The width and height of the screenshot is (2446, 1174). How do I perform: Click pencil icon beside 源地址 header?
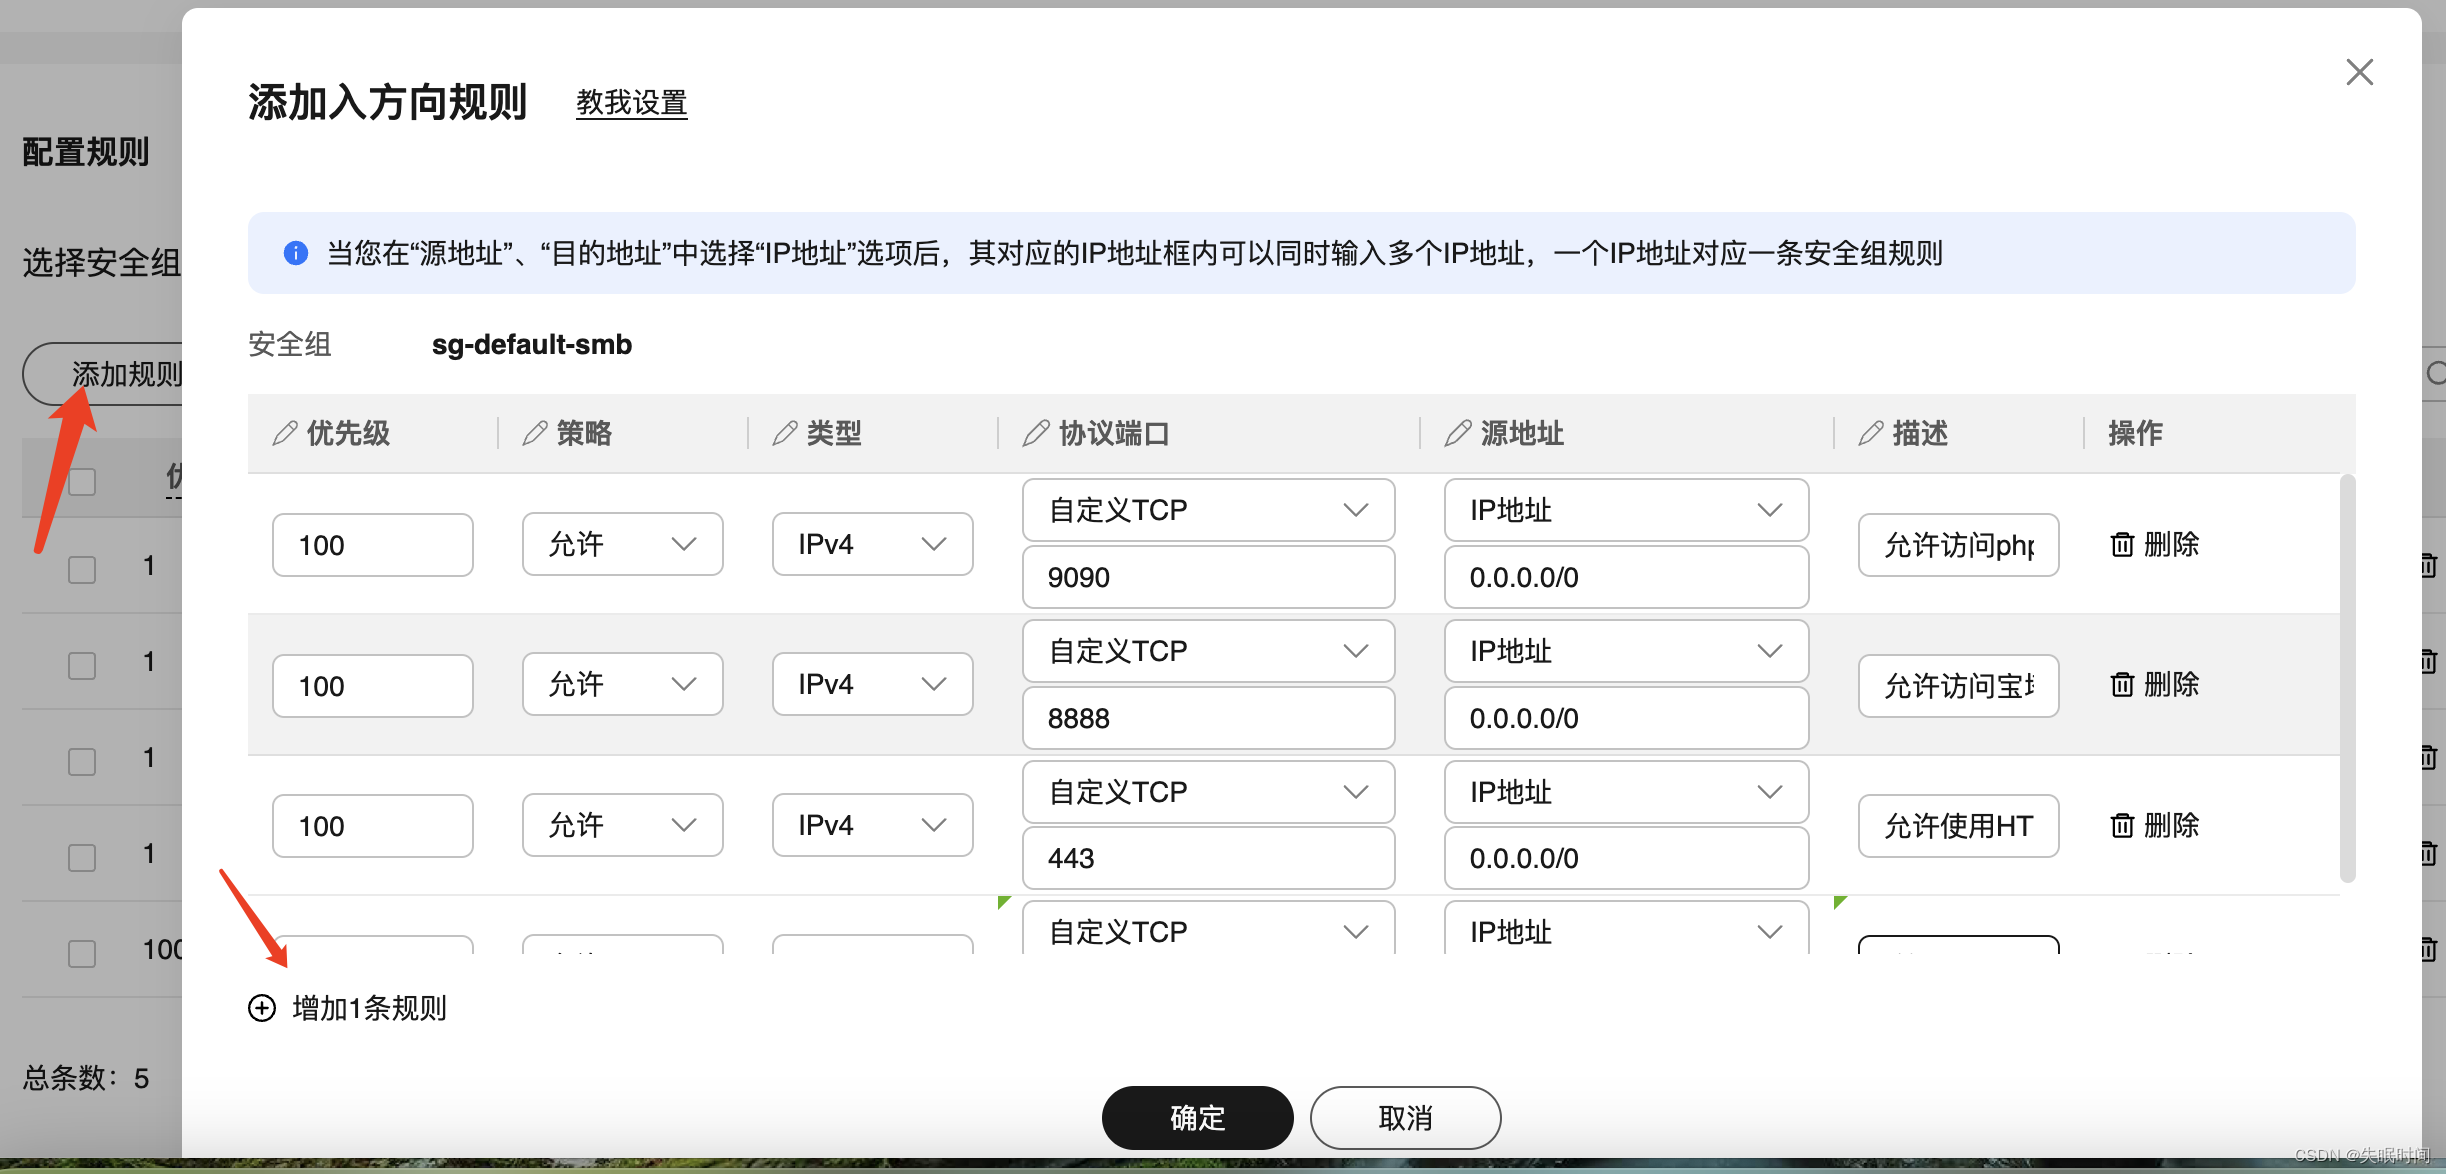pos(1458,433)
